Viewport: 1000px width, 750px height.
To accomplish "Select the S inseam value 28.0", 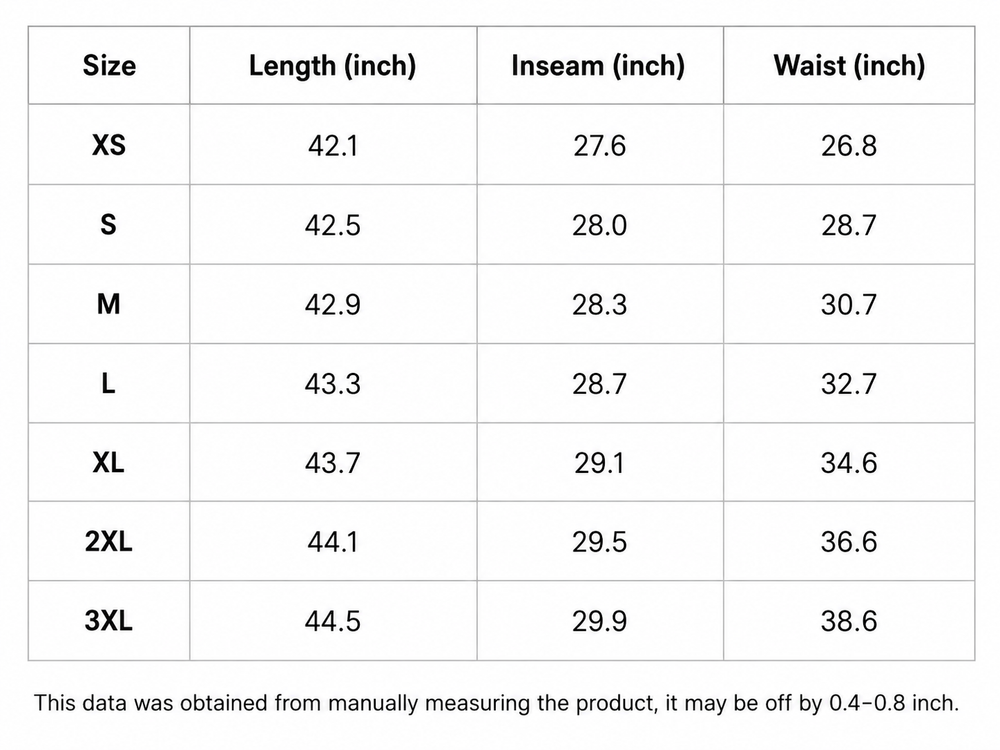I will point(599,225).
